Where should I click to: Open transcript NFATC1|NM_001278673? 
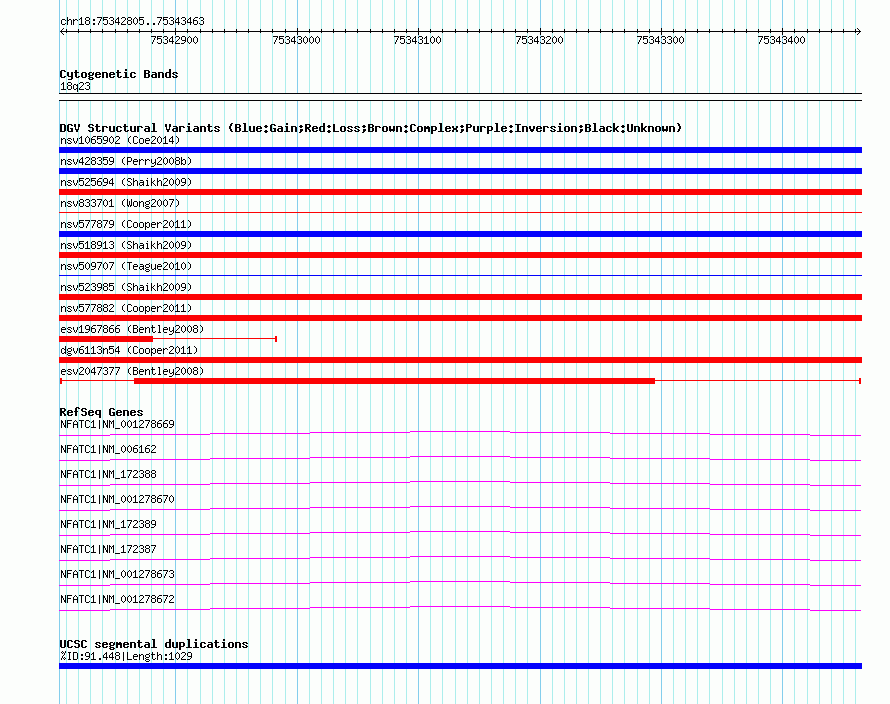[117, 574]
